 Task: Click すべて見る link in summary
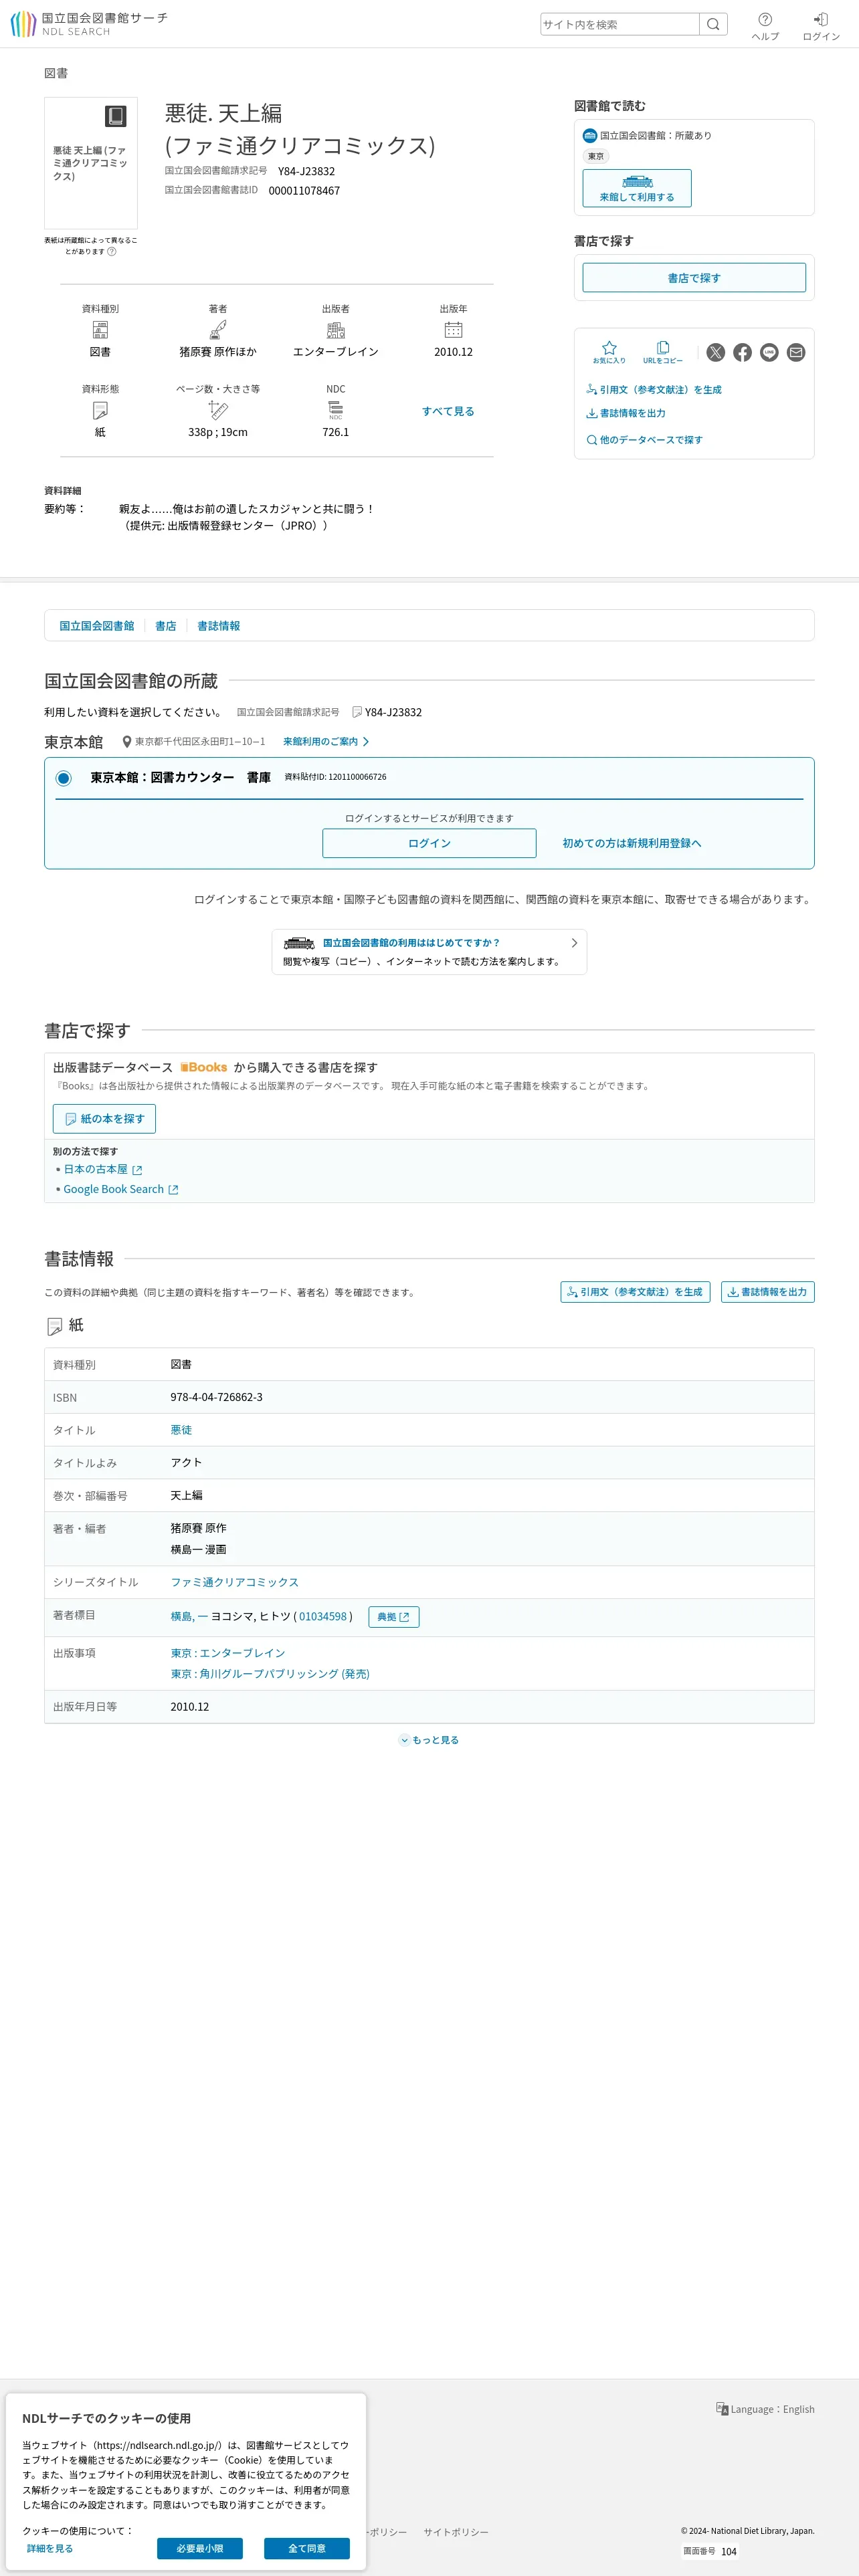pos(448,411)
